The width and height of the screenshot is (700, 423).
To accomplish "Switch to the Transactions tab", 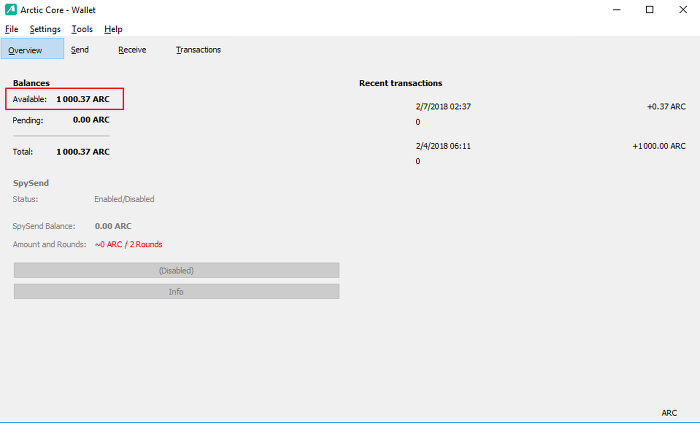I will [x=198, y=50].
